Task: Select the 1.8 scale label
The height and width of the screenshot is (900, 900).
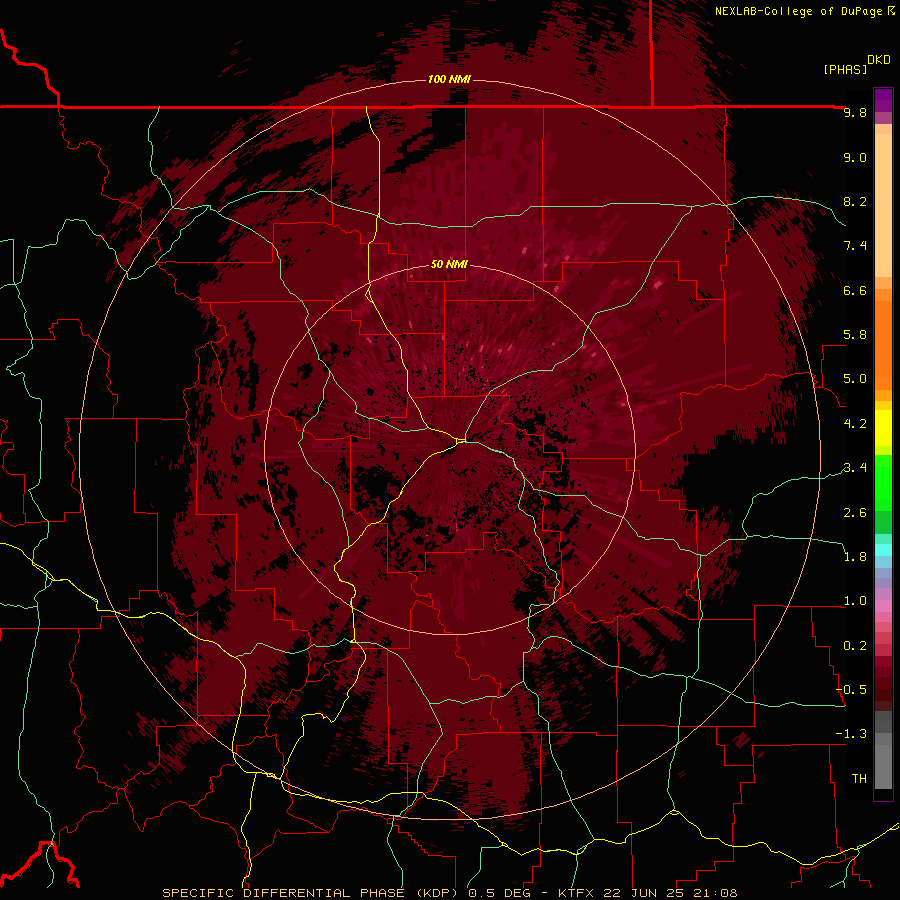Action: point(855,557)
